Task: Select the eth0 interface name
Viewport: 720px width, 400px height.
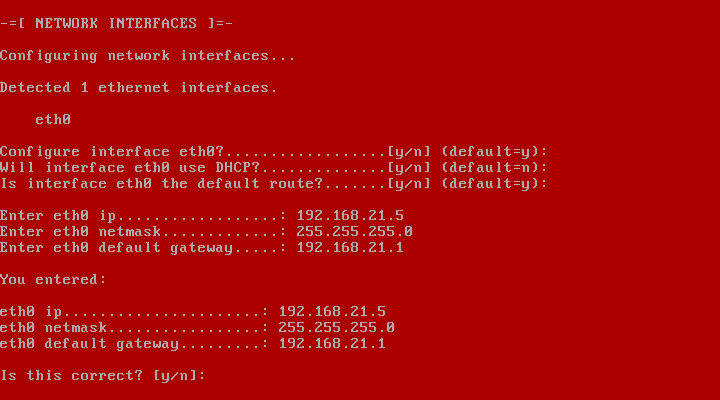Action: (x=53, y=120)
